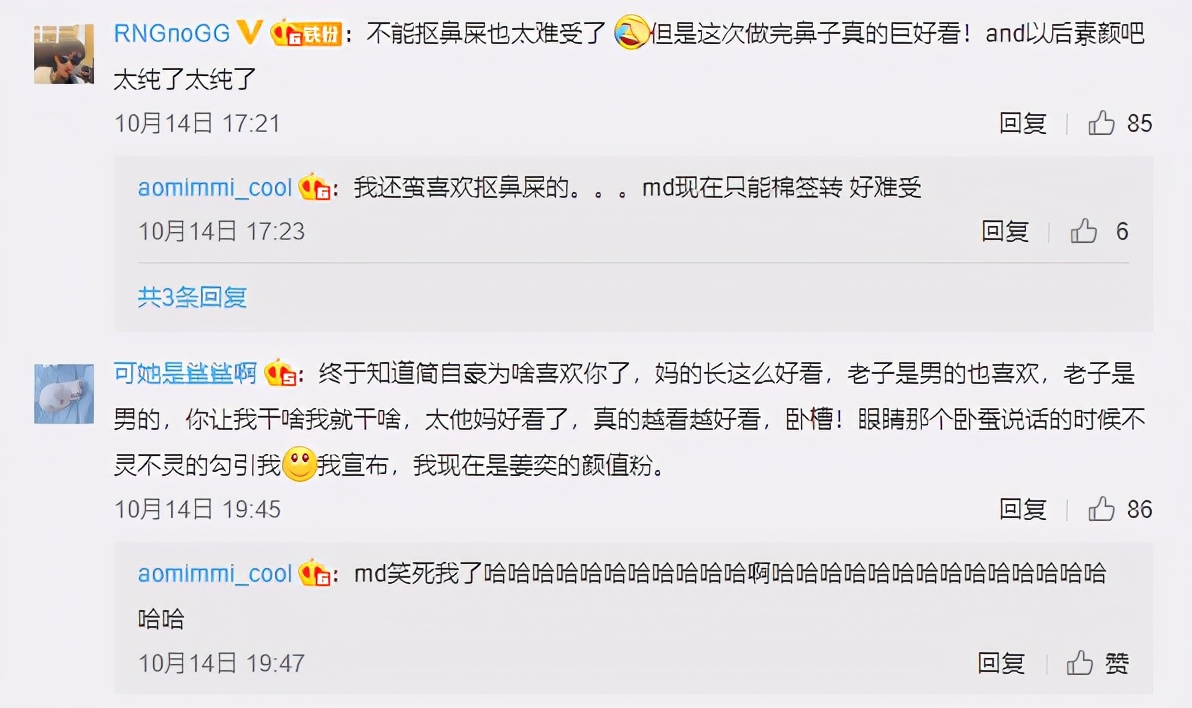This screenshot has height=708, width=1192.
Task: Click 回复 on the 19:45 comment
Action: coord(1022,508)
